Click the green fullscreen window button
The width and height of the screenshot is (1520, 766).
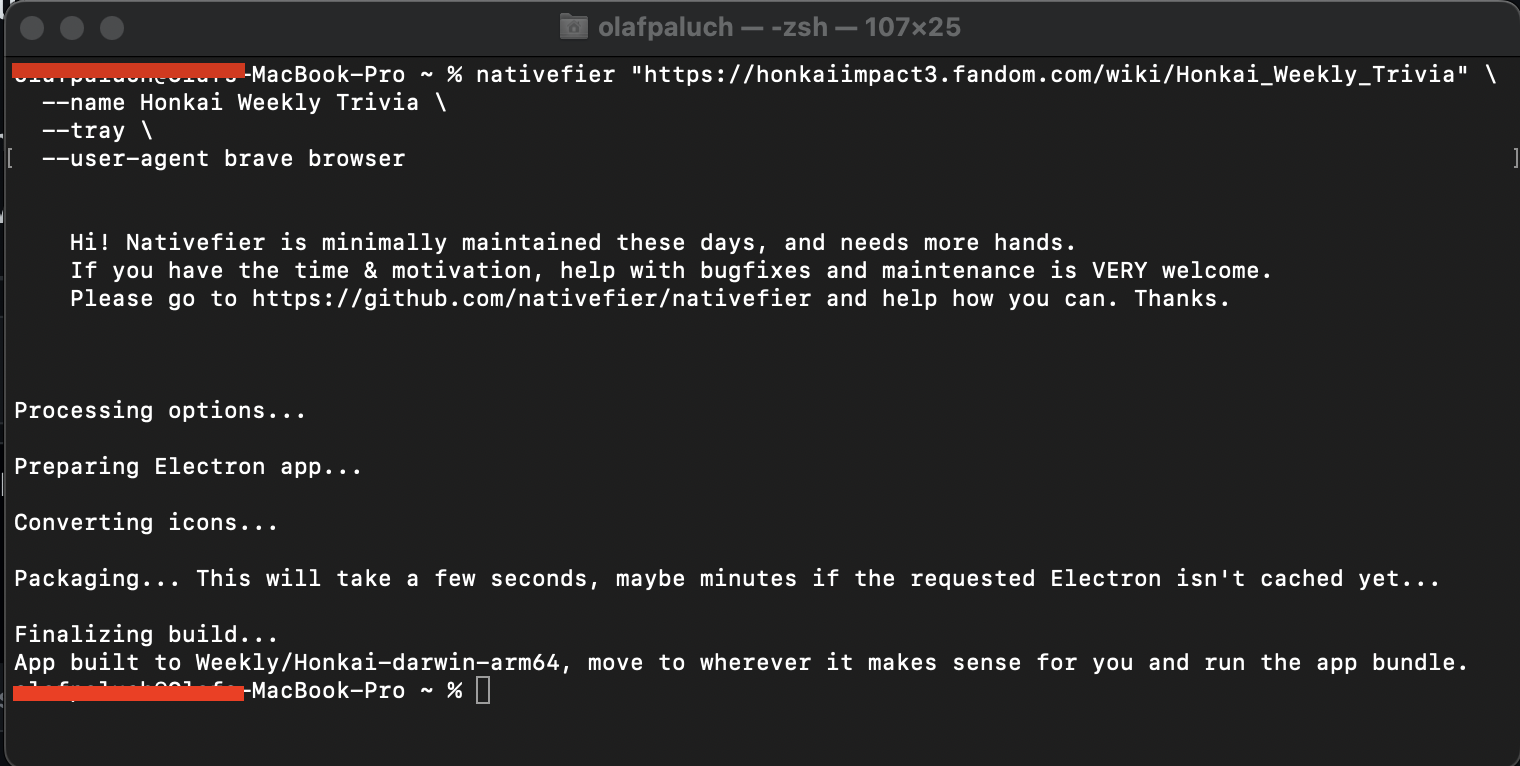pos(111,28)
